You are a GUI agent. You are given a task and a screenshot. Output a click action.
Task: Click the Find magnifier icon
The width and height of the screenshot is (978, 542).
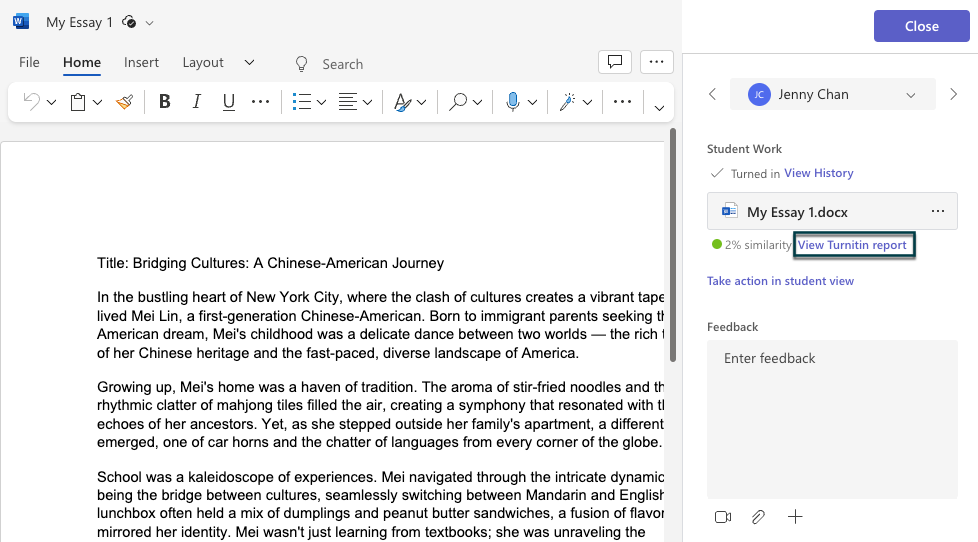click(458, 101)
